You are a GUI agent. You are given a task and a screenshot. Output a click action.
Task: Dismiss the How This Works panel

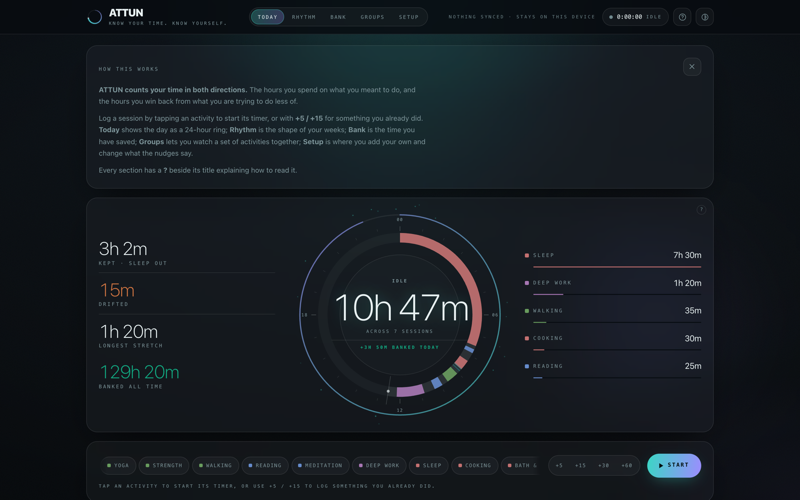click(692, 67)
